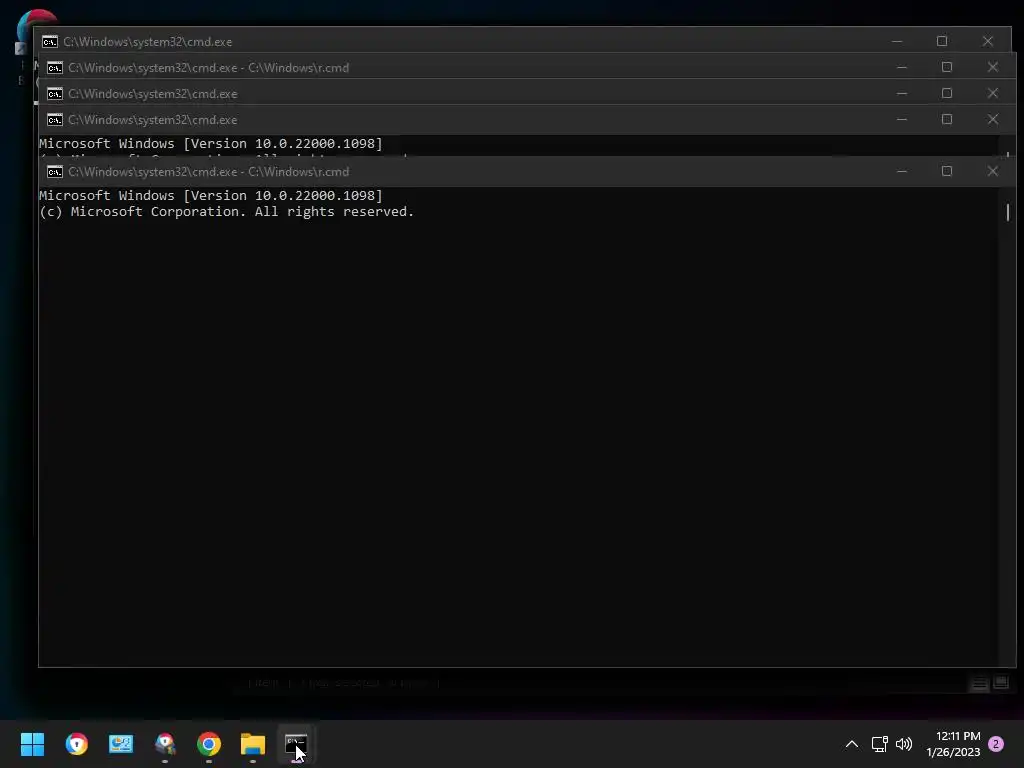Close the background r.cmd window
The image size is (1024, 768).
coord(993,67)
